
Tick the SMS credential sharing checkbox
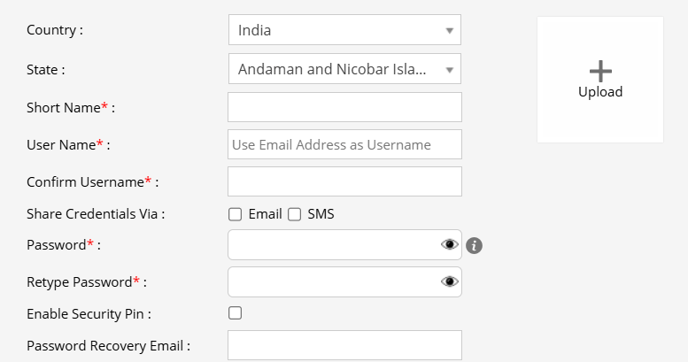[294, 214]
